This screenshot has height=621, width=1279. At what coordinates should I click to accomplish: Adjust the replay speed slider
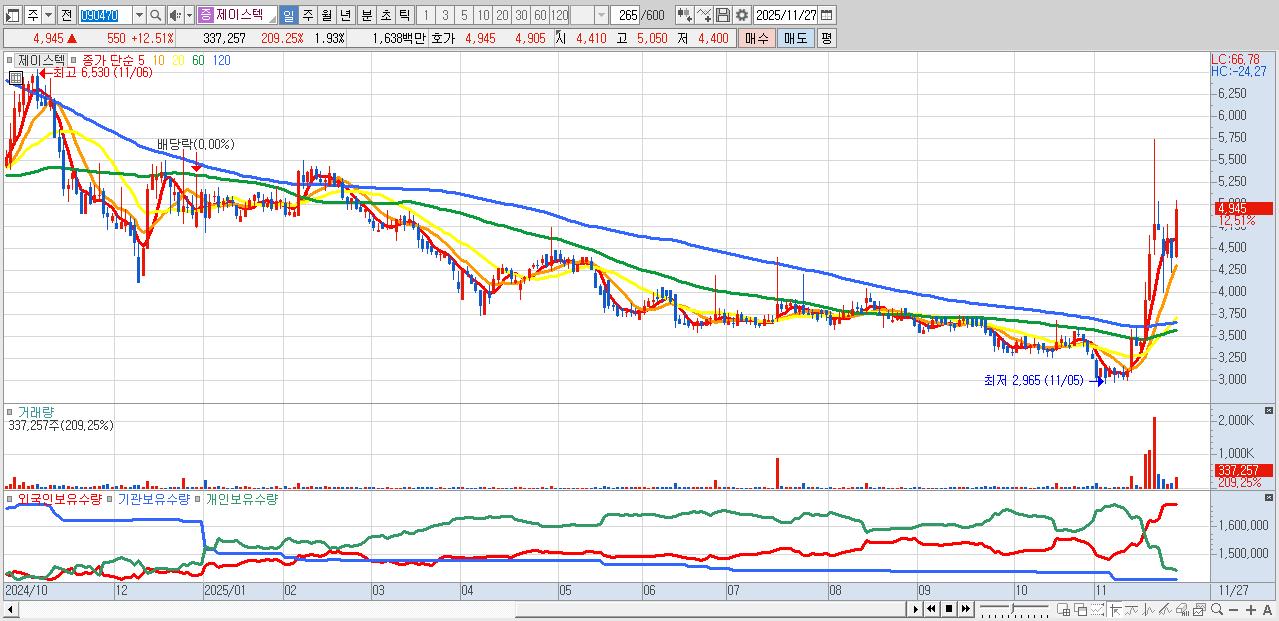(x=1014, y=609)
